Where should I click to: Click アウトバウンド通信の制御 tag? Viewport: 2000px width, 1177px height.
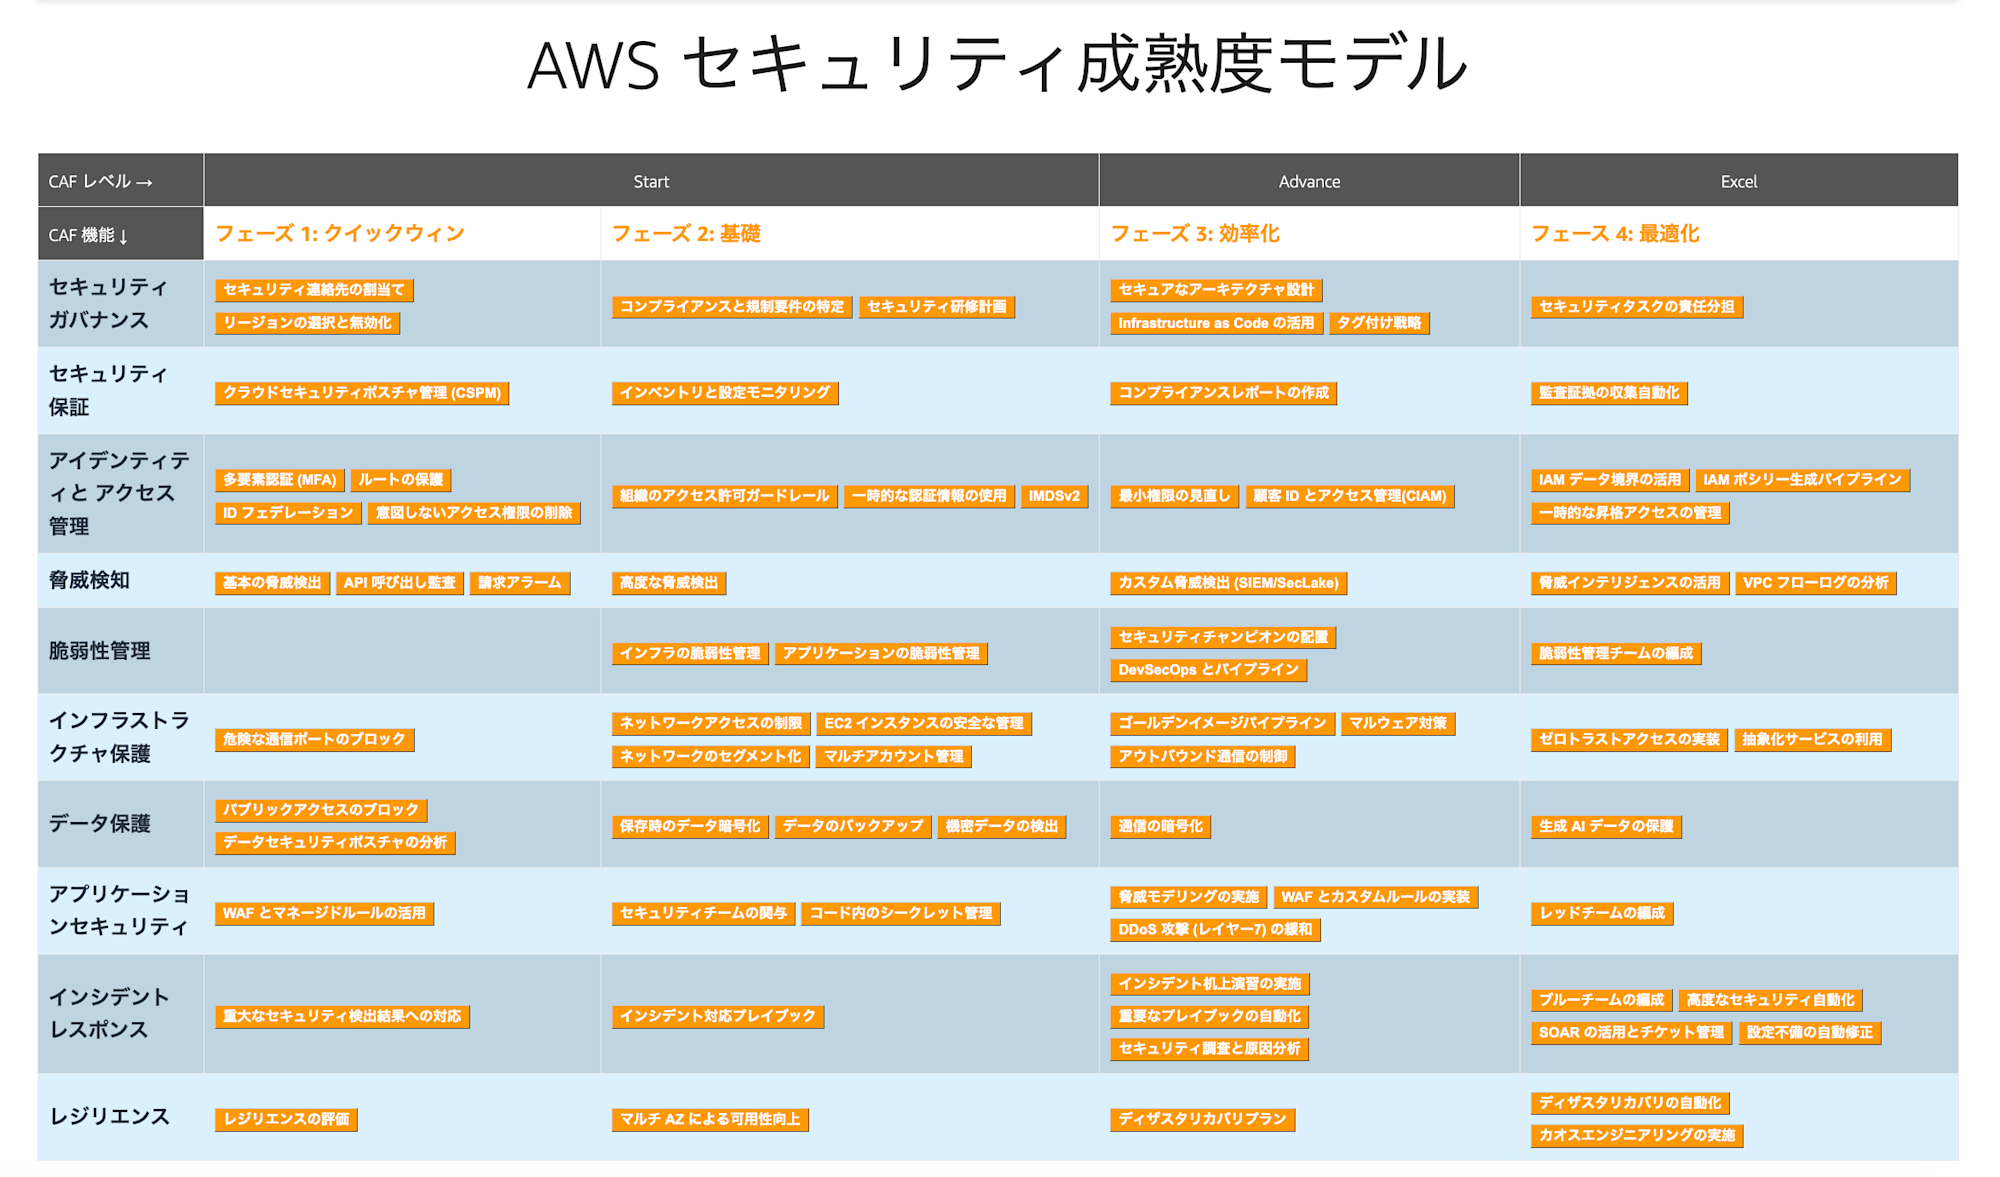click(x=1203, y=757)
